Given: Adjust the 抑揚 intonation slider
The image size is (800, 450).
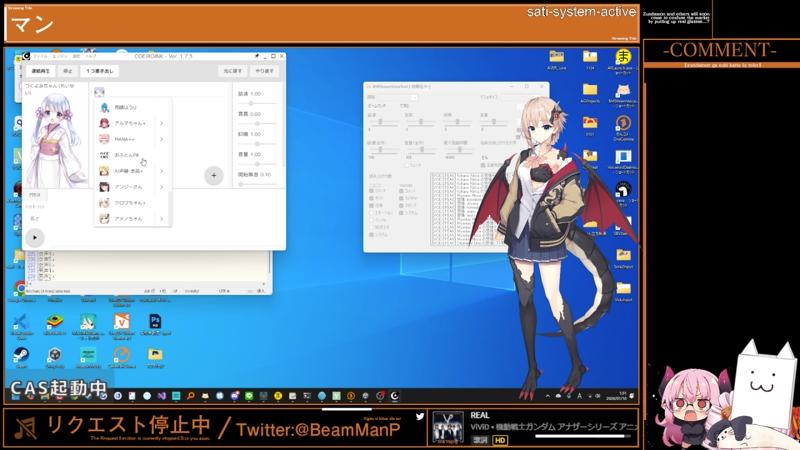Looking at the screenshot, I should (x=257, y=144).
